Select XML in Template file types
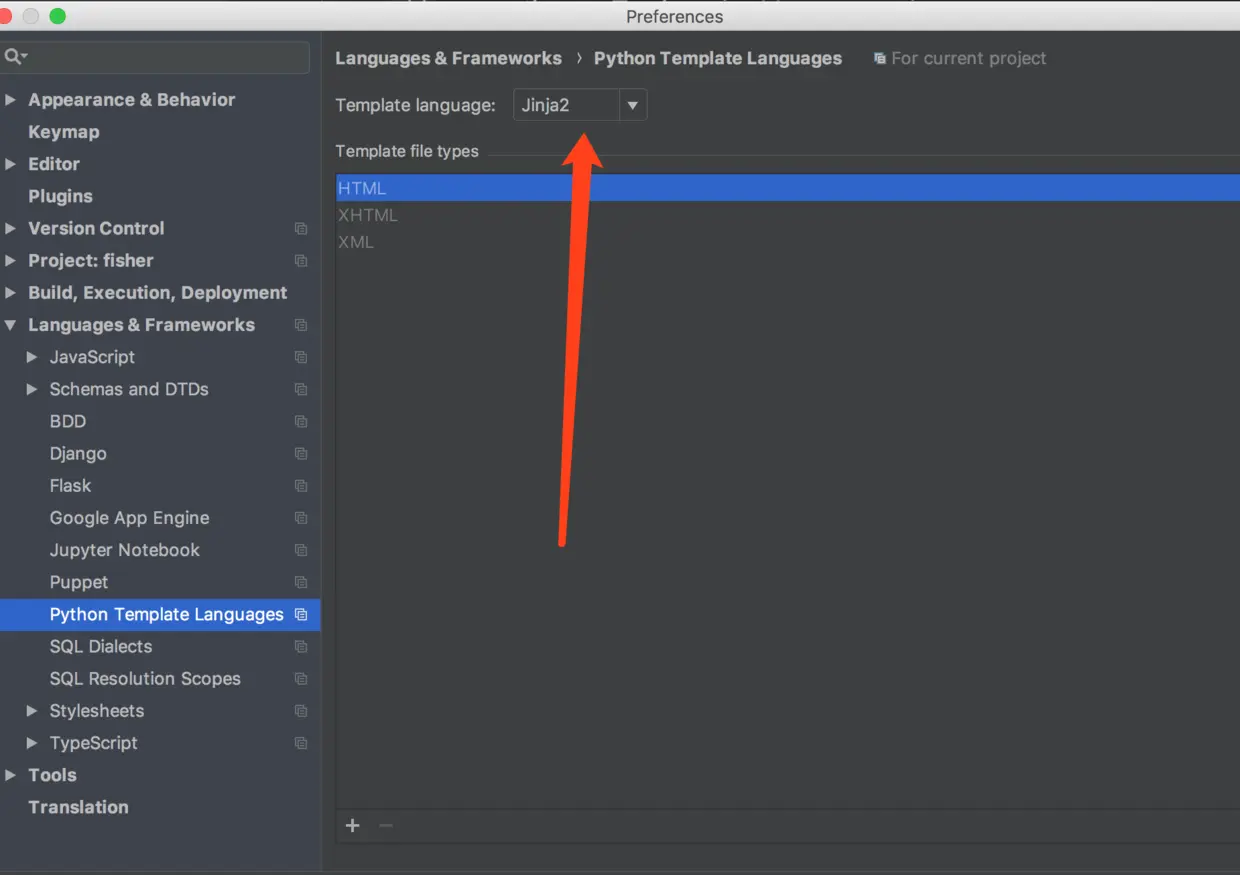The width and height of the screenshot is (1240, 875). (788, 242)
